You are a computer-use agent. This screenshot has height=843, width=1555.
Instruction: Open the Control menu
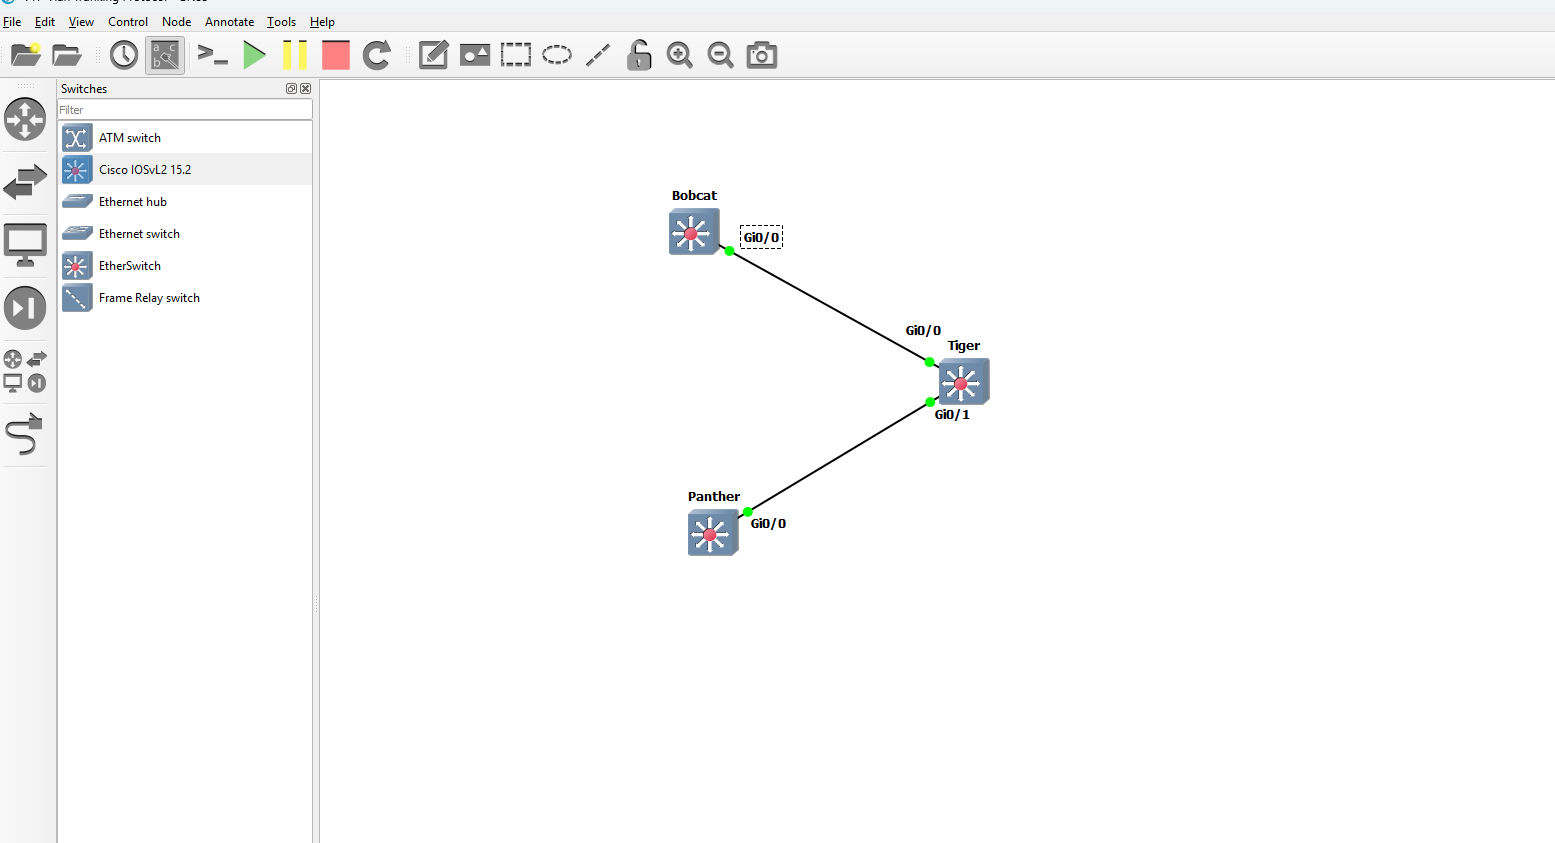(128, 21)
